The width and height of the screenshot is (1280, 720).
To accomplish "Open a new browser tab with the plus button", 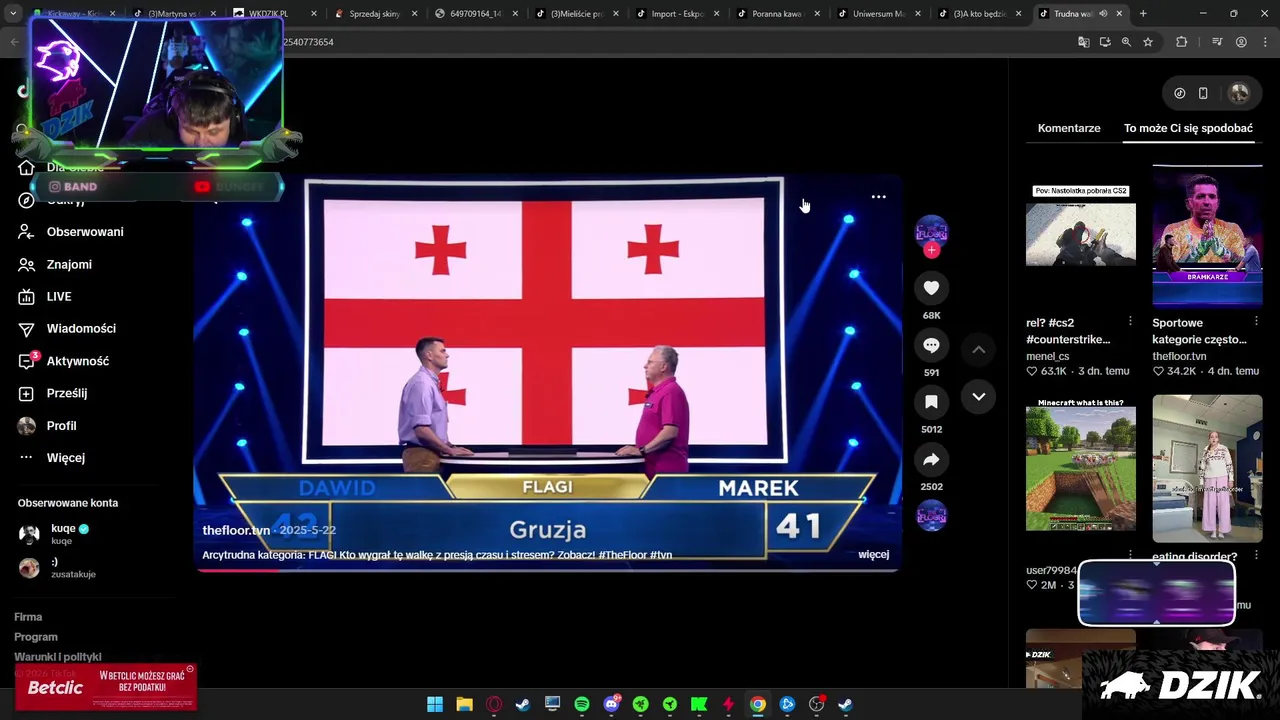I will click(x=1143, y=14).
